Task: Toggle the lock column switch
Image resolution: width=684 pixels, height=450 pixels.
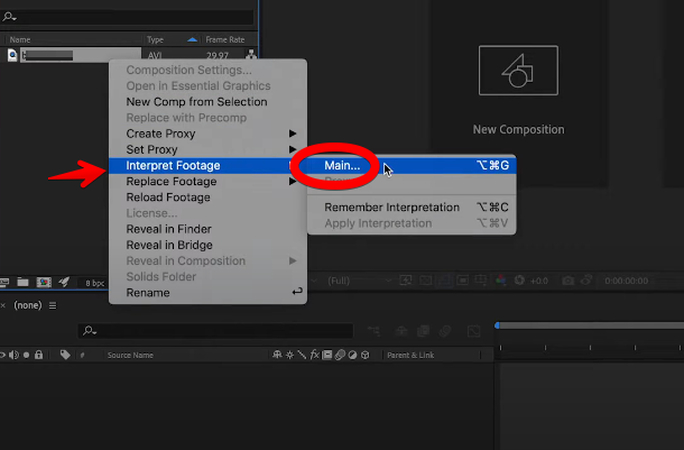Action: (39, 355)
